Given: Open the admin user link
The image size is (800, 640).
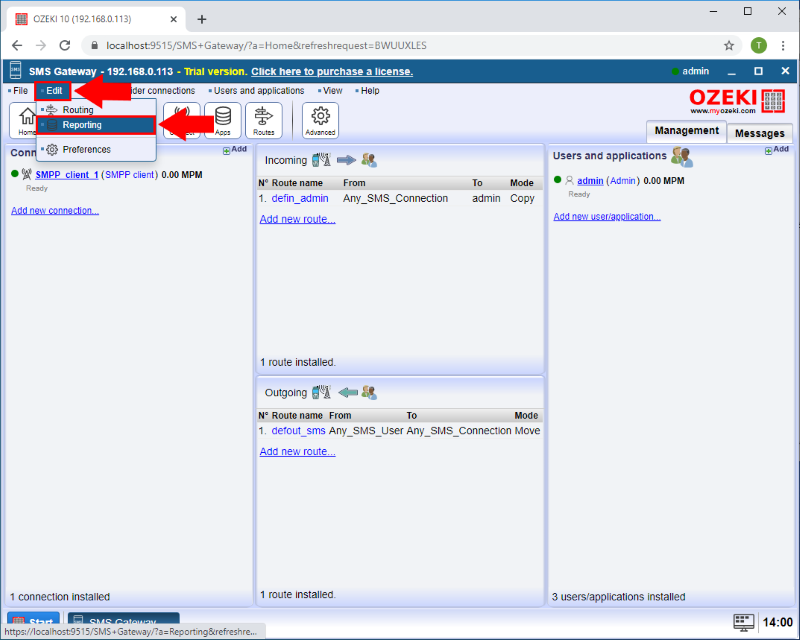Looking at the screenshot, I should click(590, 181).
